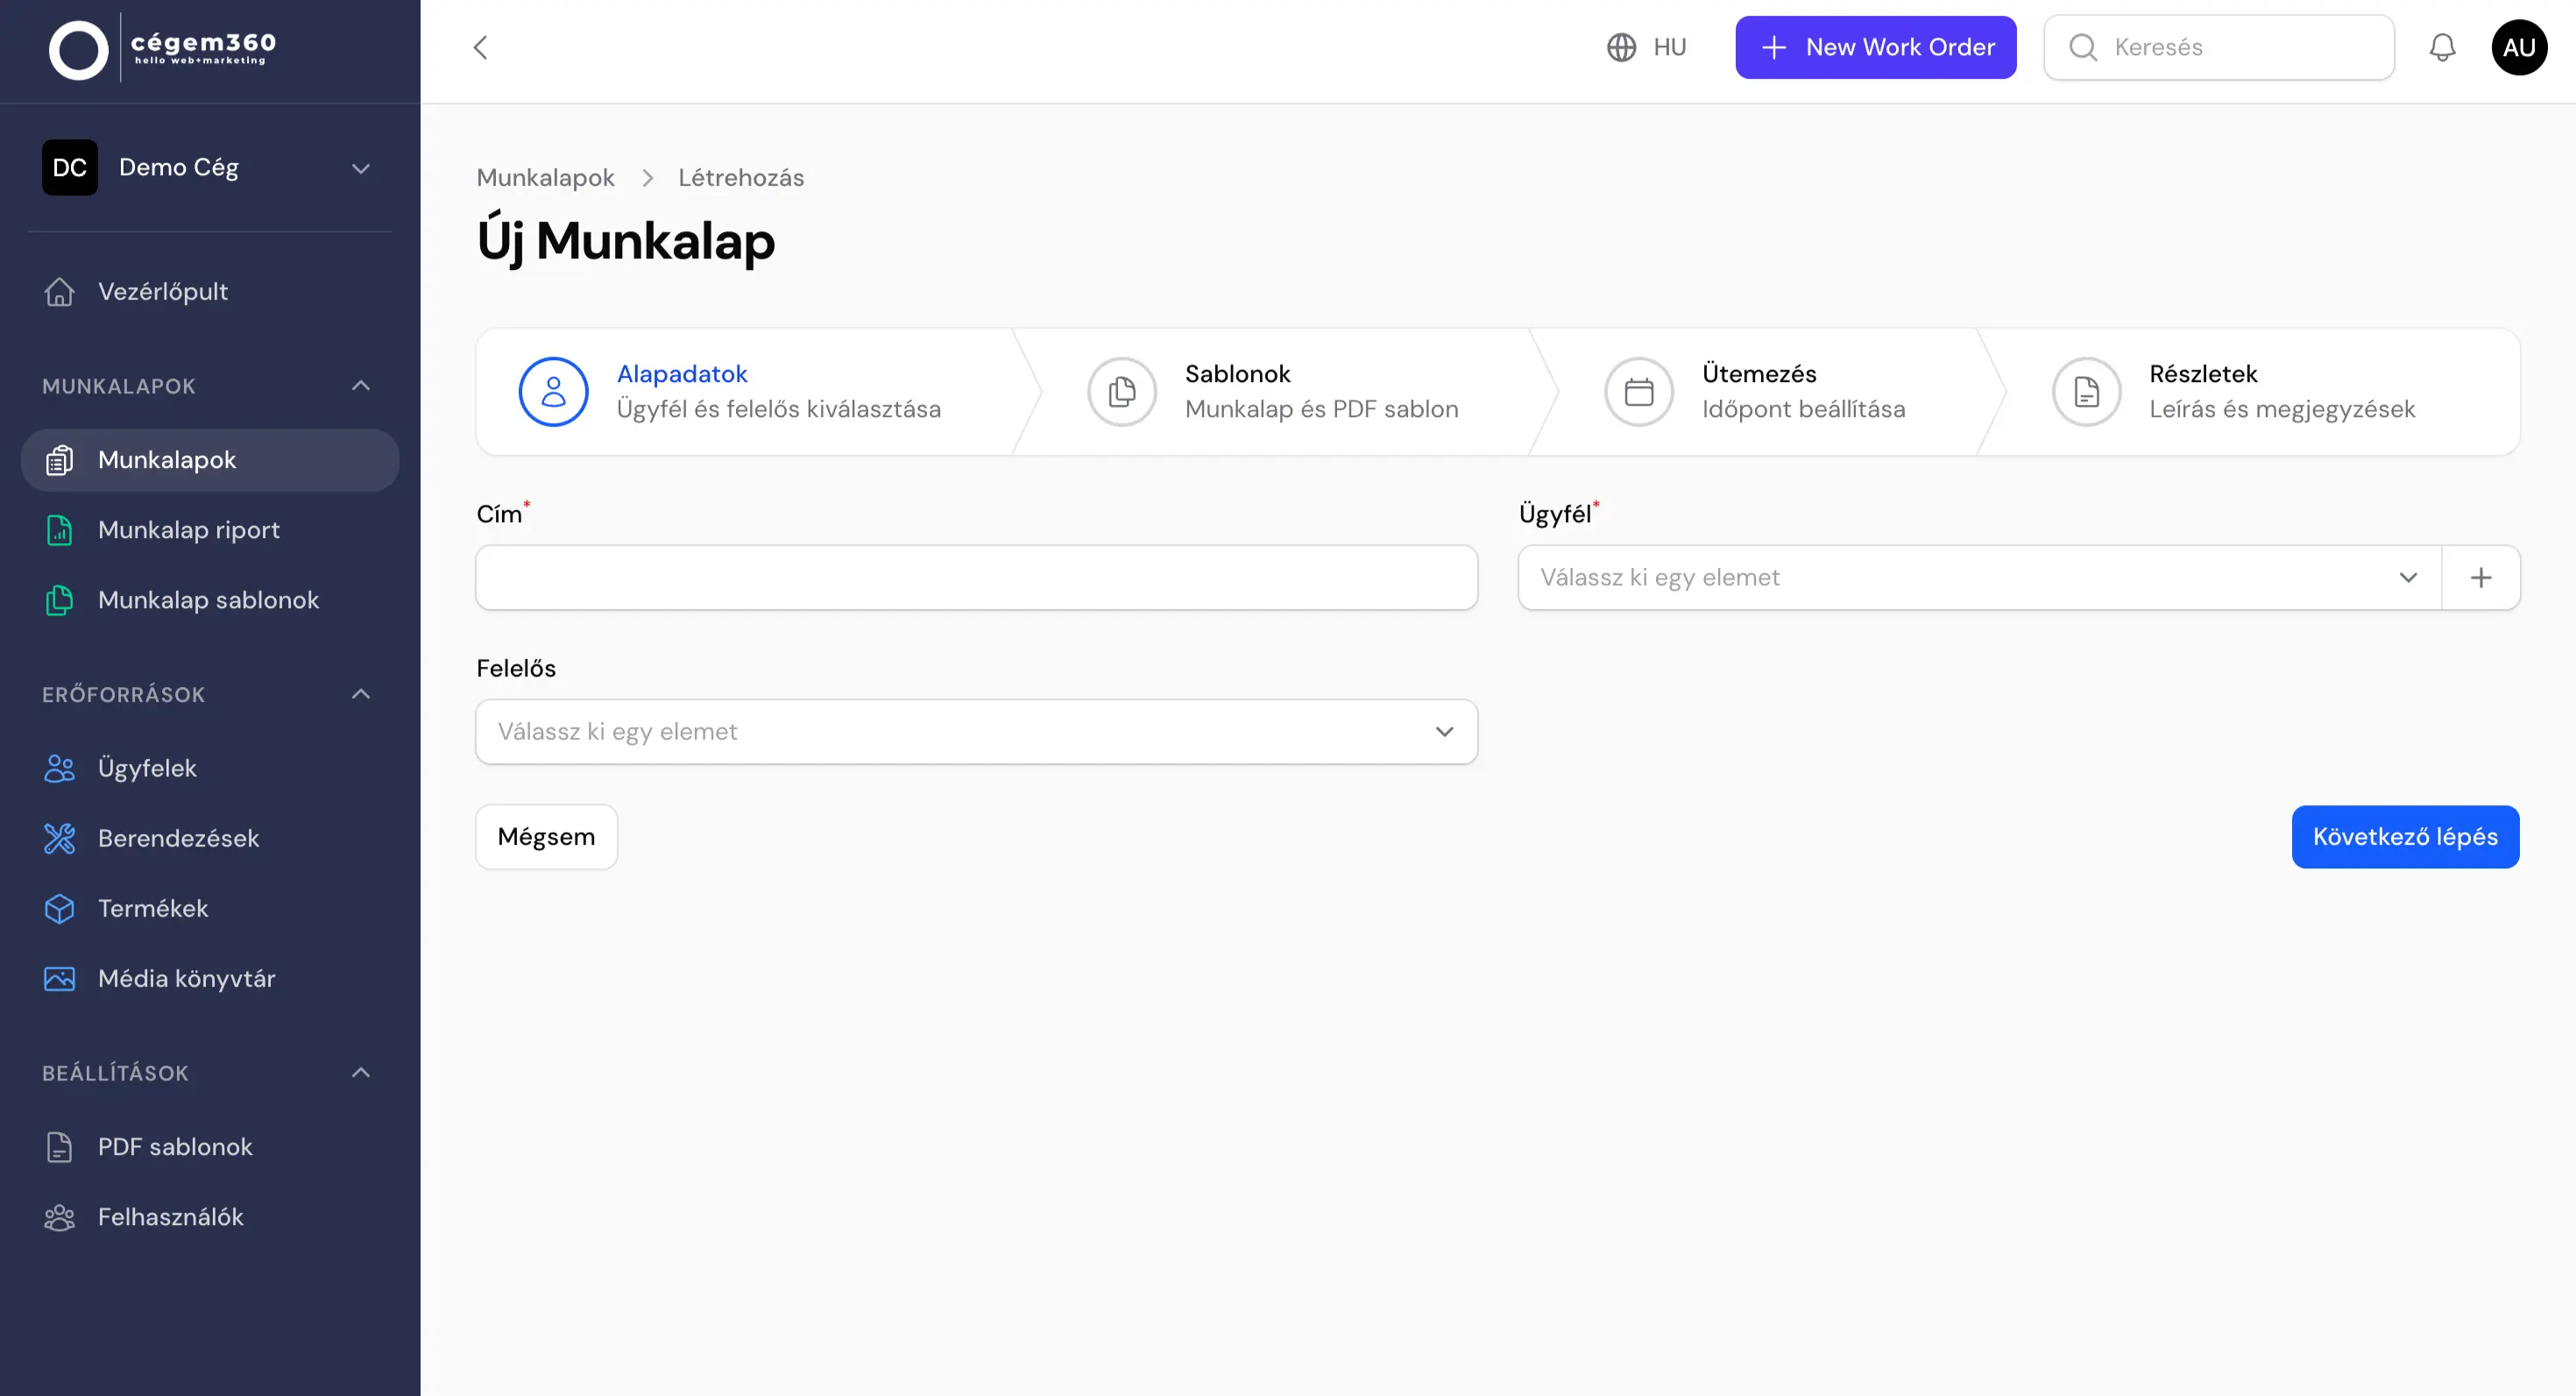Screen dimensions: 2576x1396
Task: Open Munkalapok via the breadcrumb link
Action: (545, 177)
